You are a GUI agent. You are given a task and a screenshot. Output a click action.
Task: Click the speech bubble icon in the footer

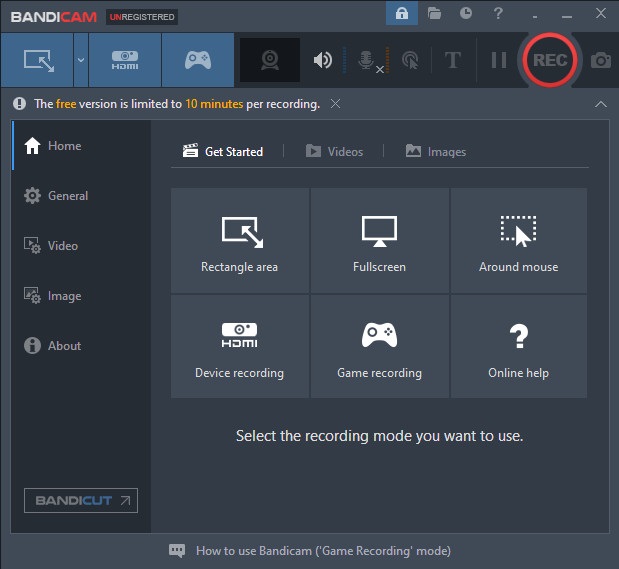[x=177, y=550]
